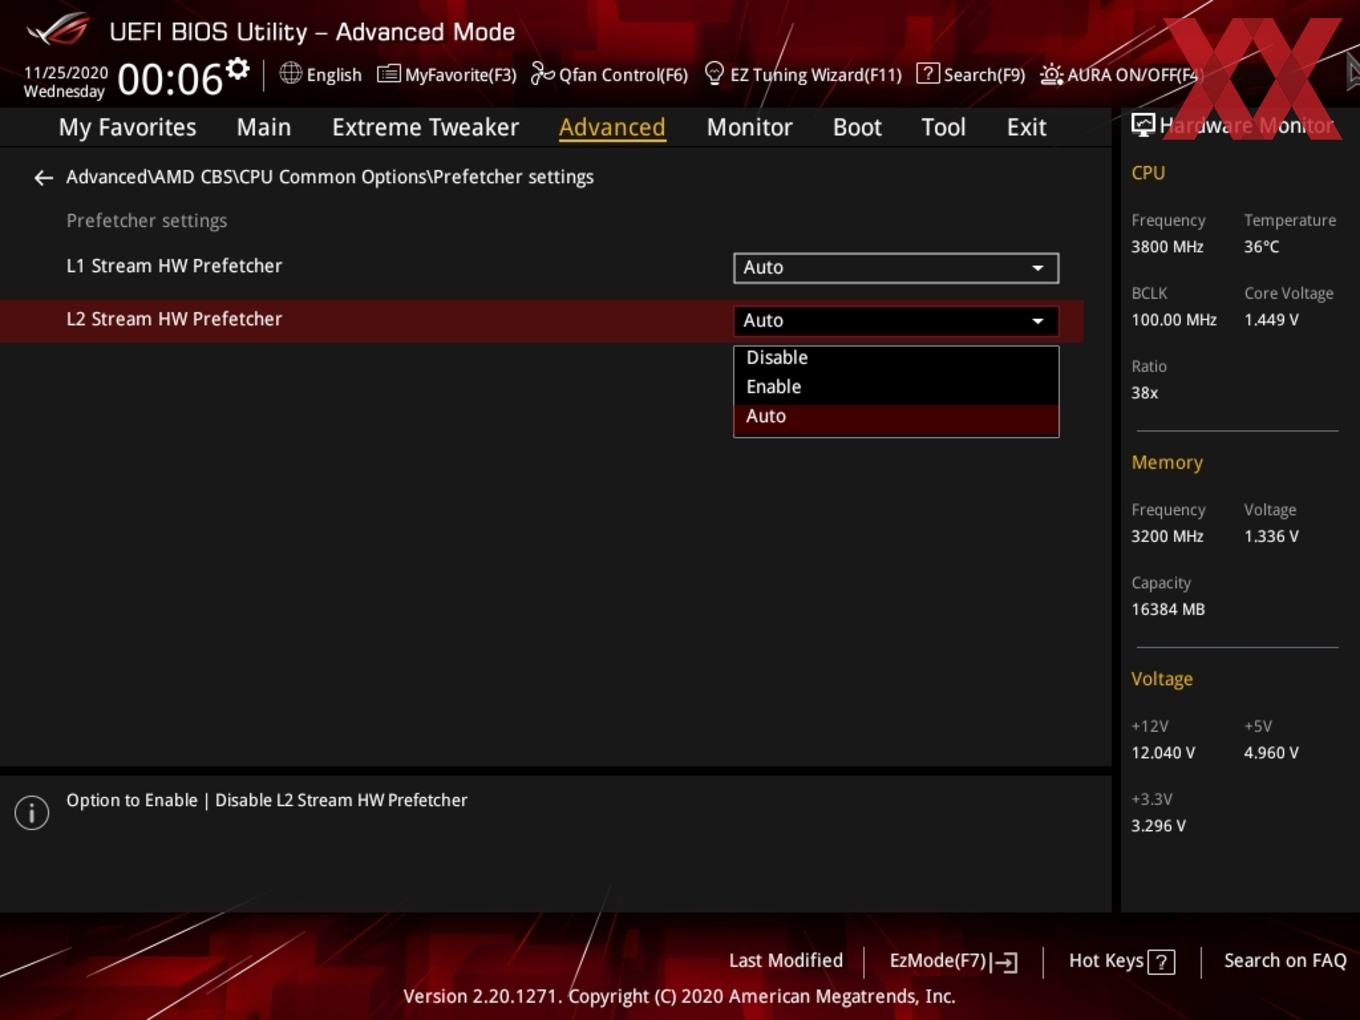Open the L1 Stream HW Prefetcher dropdown
This screenshot has width=1360, height=1020.
896,267
